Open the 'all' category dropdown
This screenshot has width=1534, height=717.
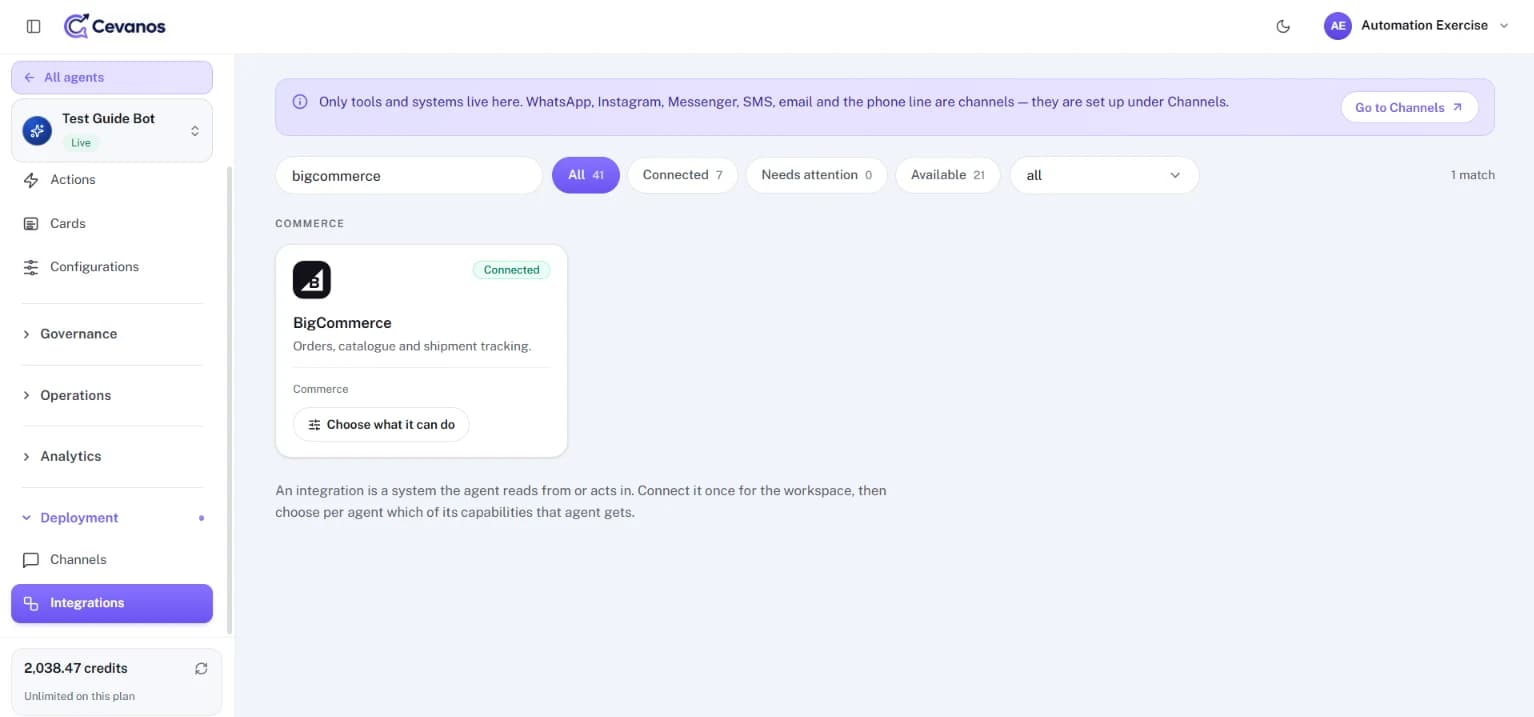pyautogui.click(x=1104, y=175)
